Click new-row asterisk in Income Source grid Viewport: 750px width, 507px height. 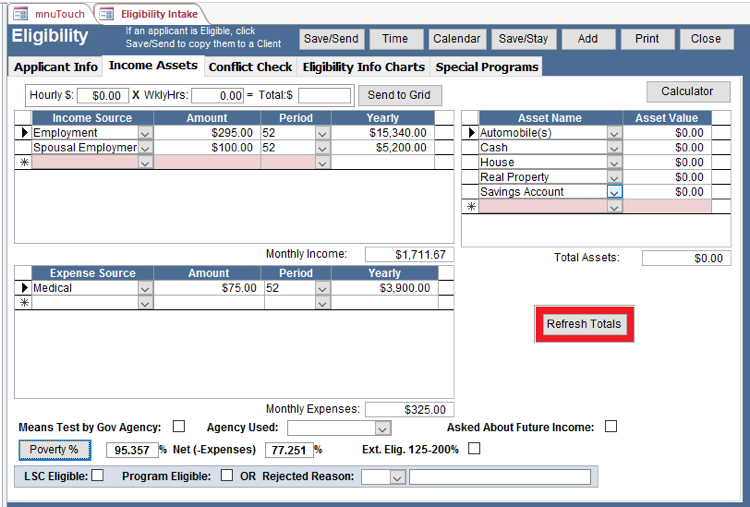(24, 162)
